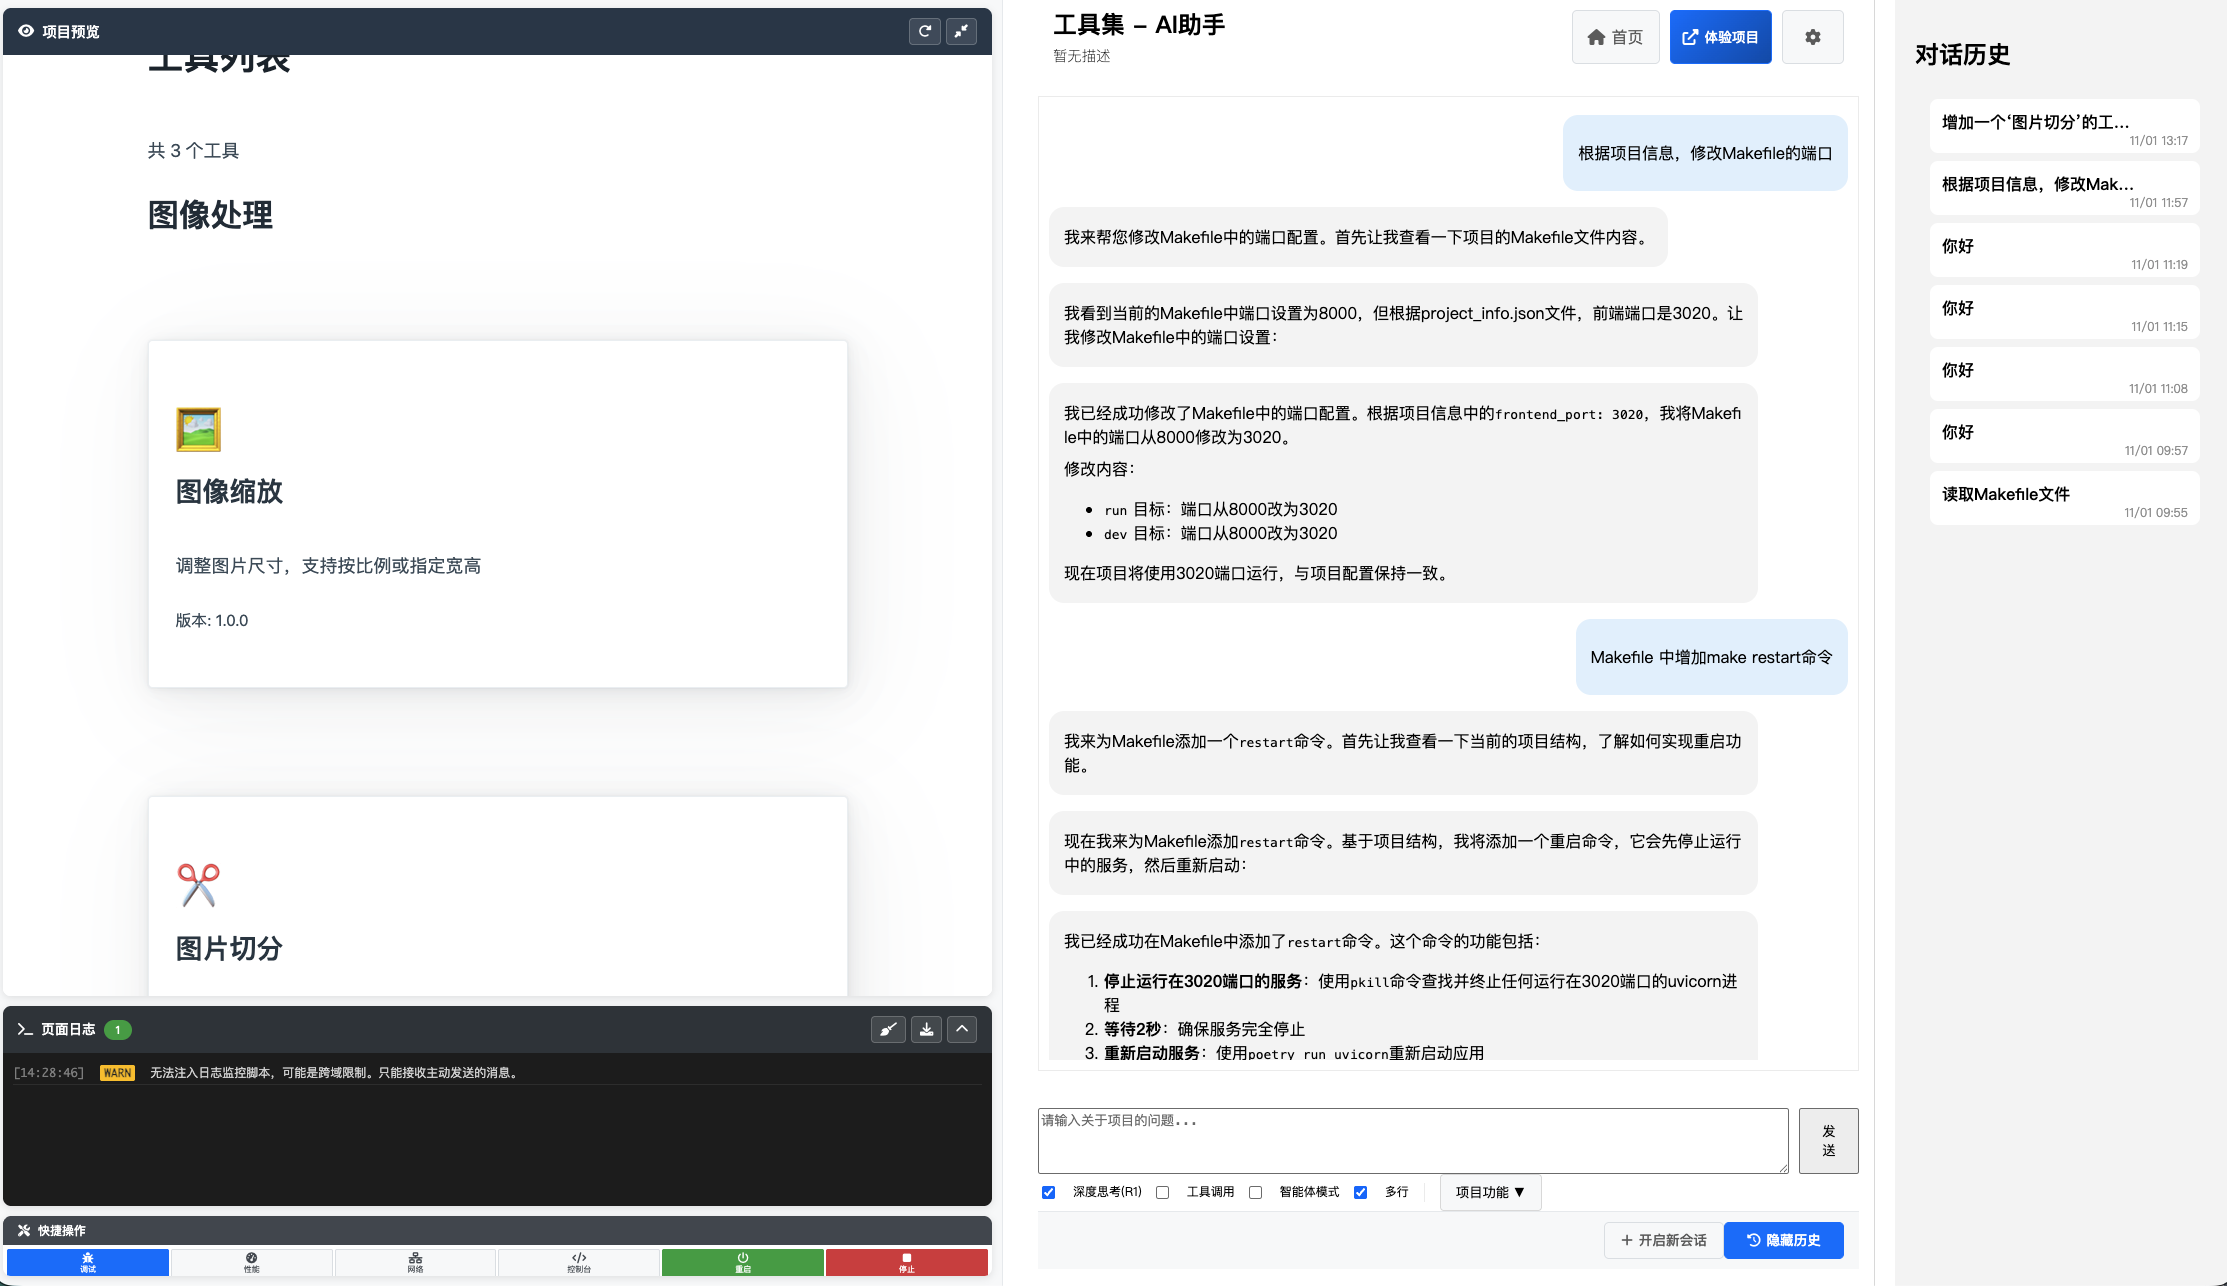Switch to 首页 in the top bar
The height and width of the screenshot is (1286, 2227).
[x=1615, y=36]
